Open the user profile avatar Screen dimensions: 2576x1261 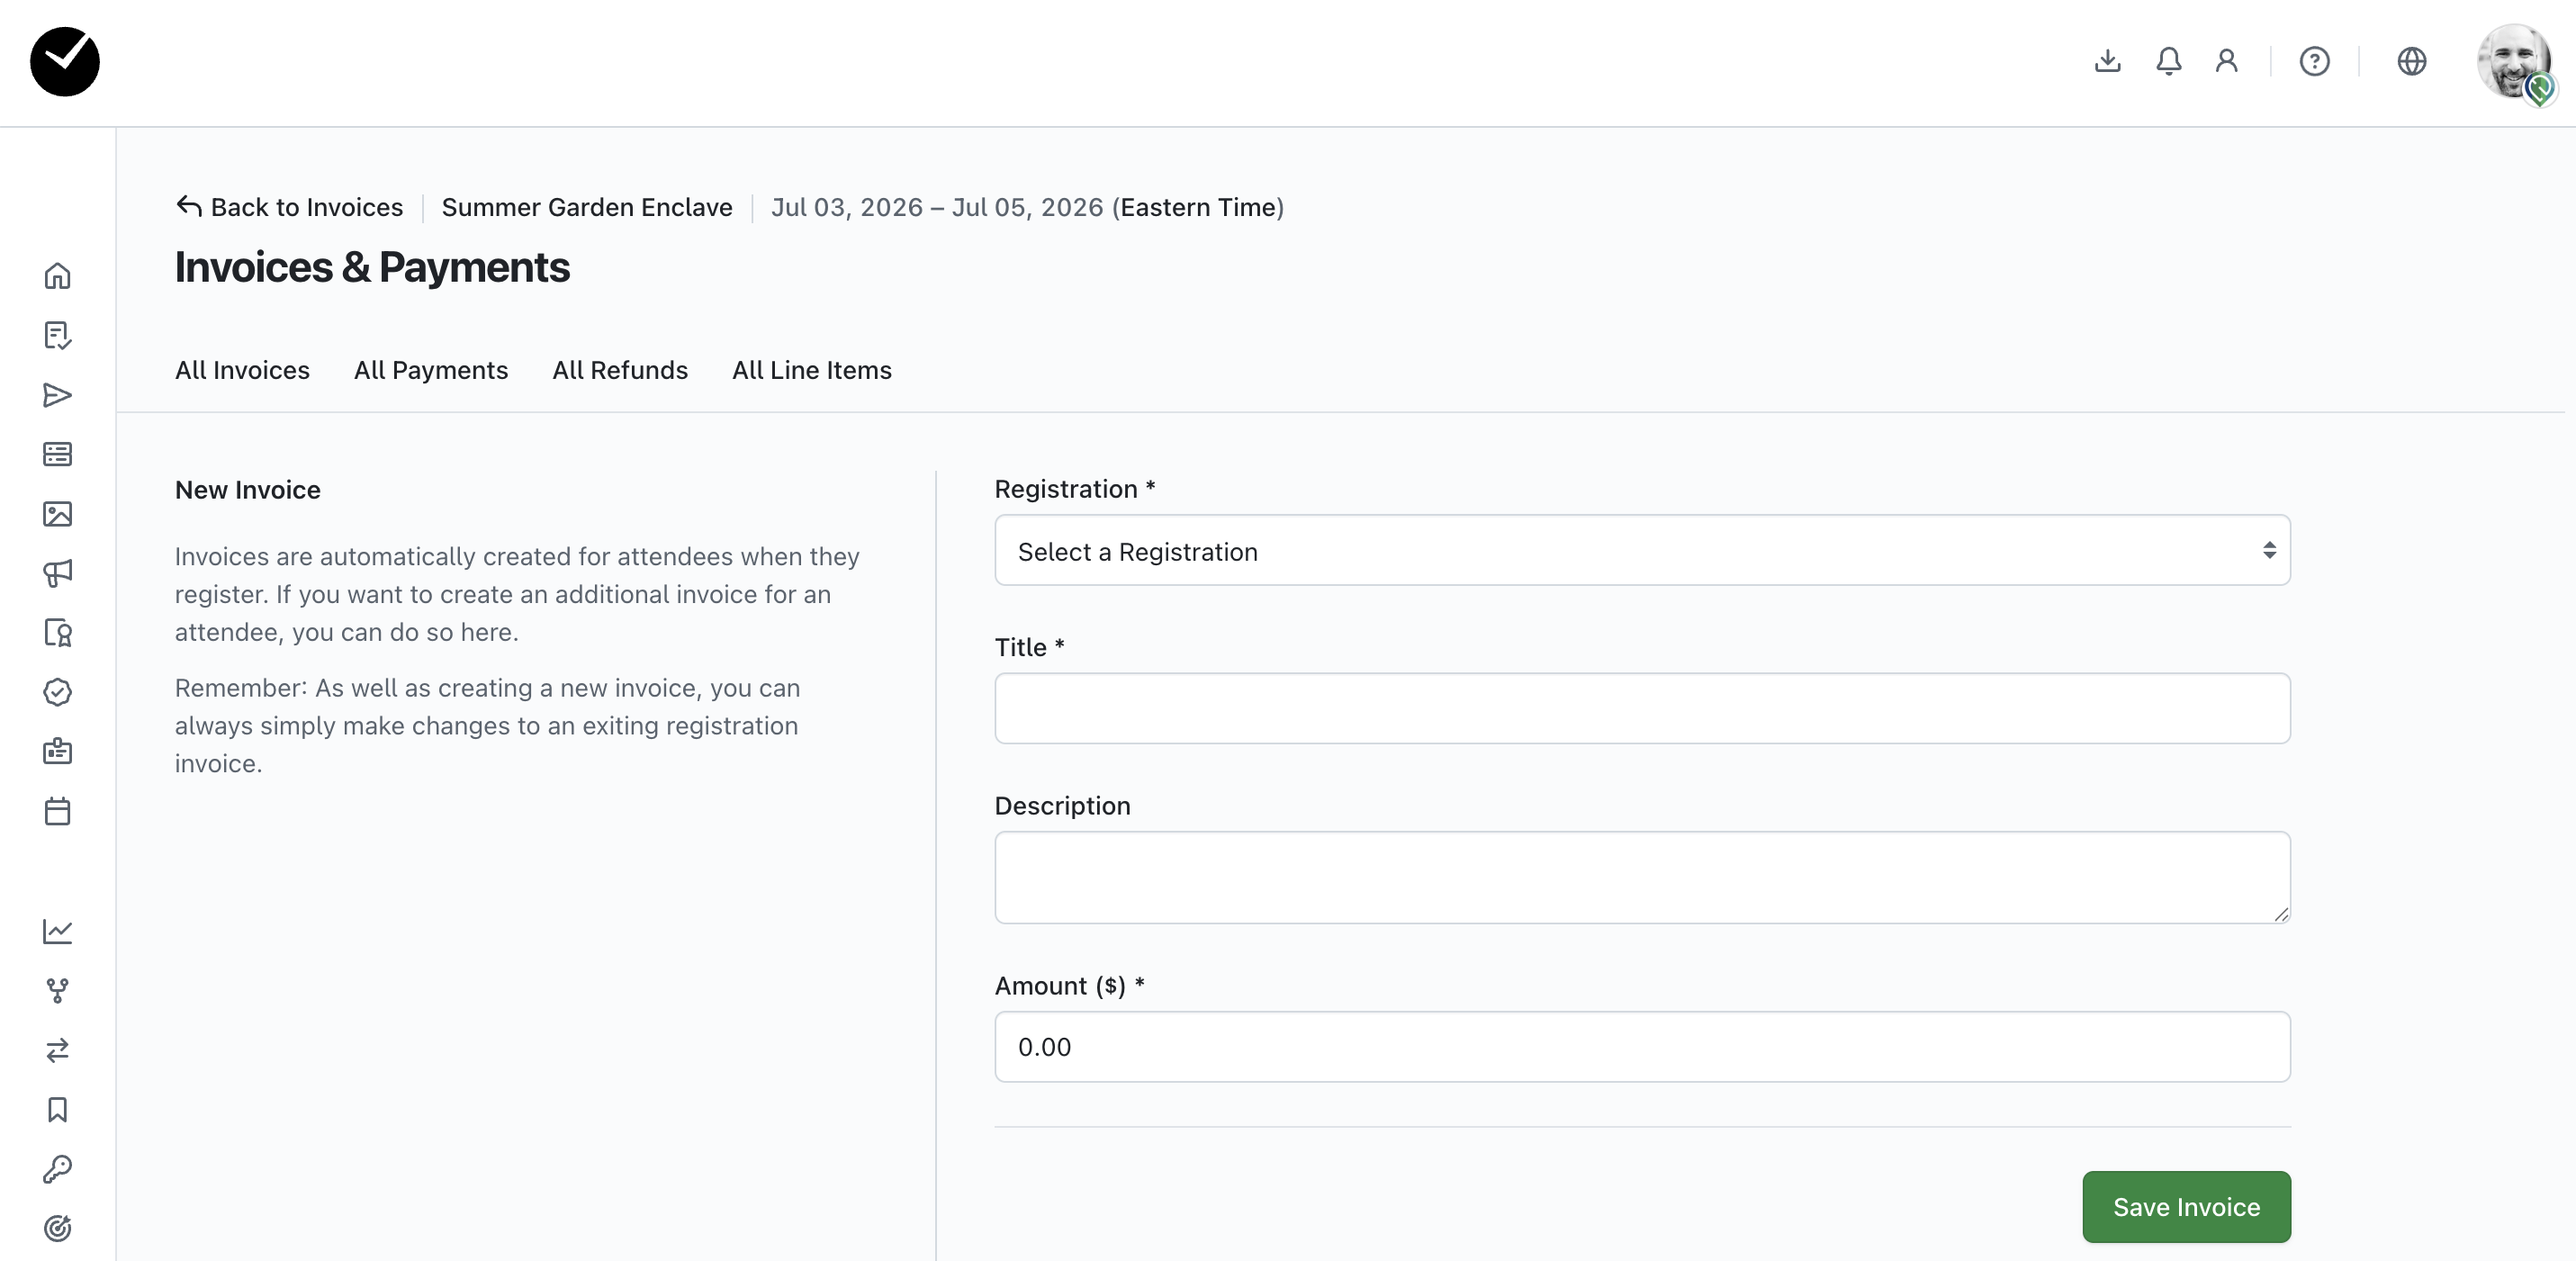coord(2513,62)
